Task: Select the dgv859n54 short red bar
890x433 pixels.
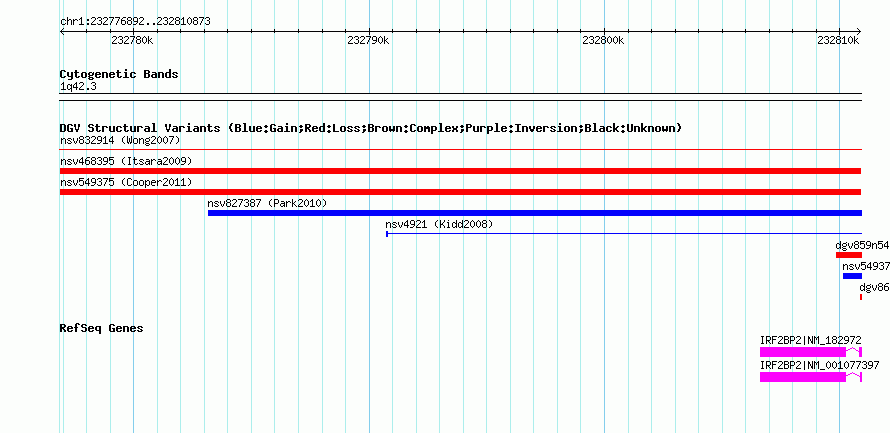Action: click(x=849, y=255)
